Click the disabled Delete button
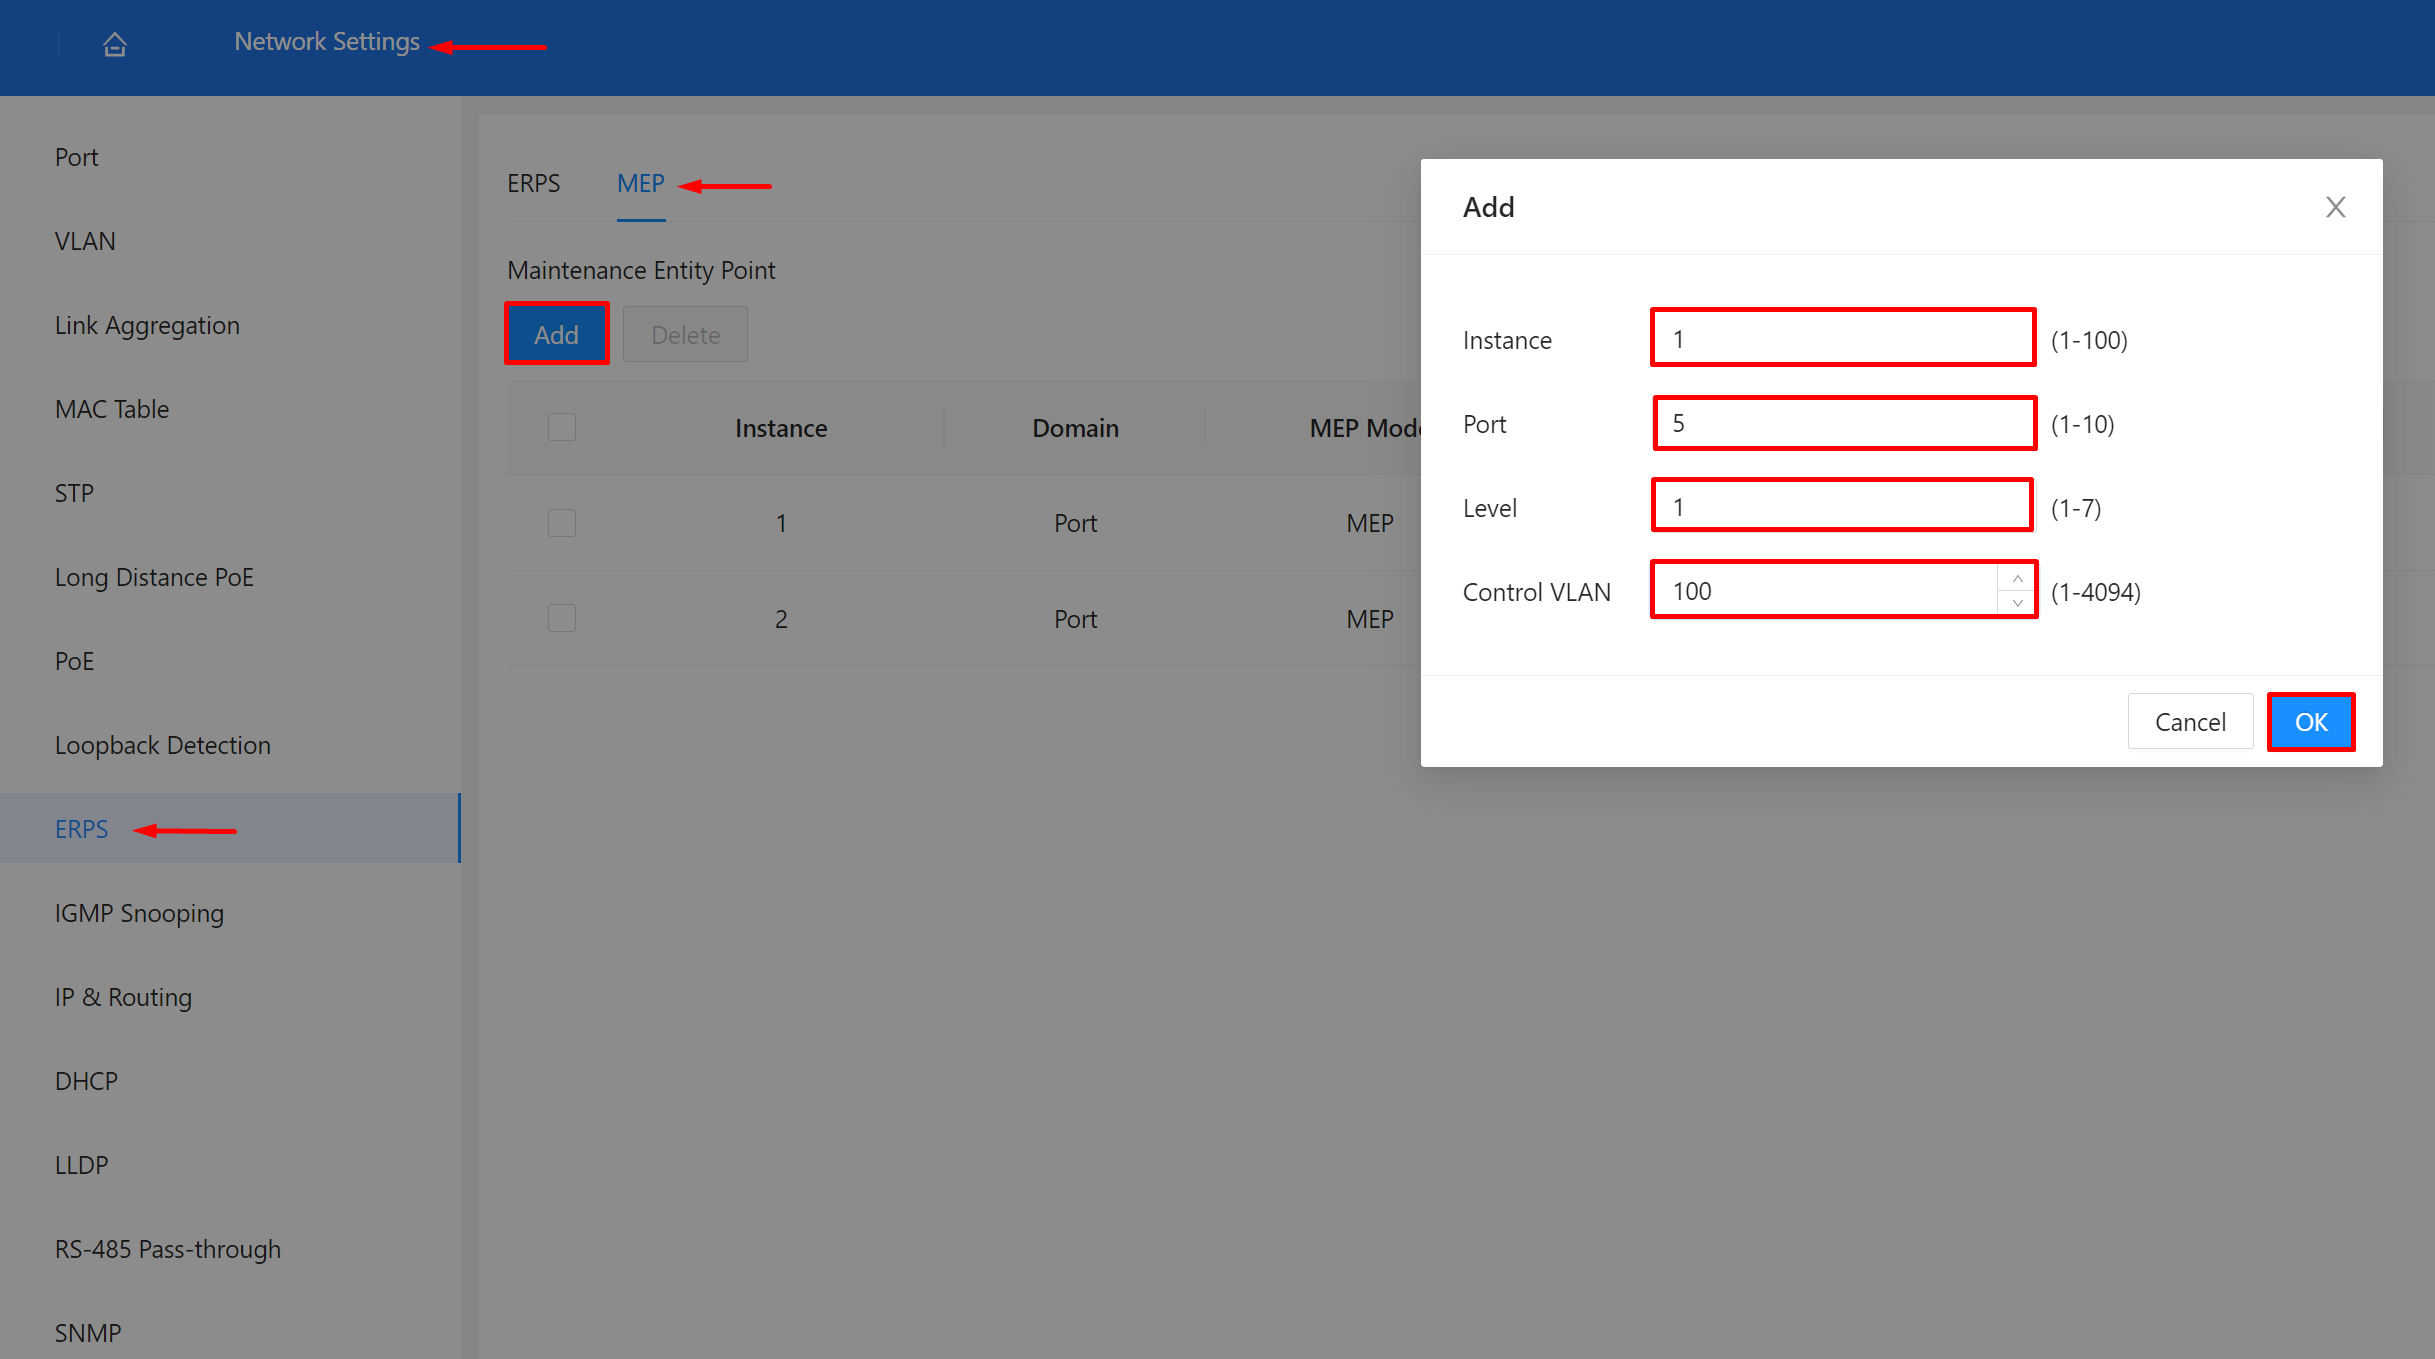The image size is (2435, 1359). pyautogui.click(x=685, y=334)
